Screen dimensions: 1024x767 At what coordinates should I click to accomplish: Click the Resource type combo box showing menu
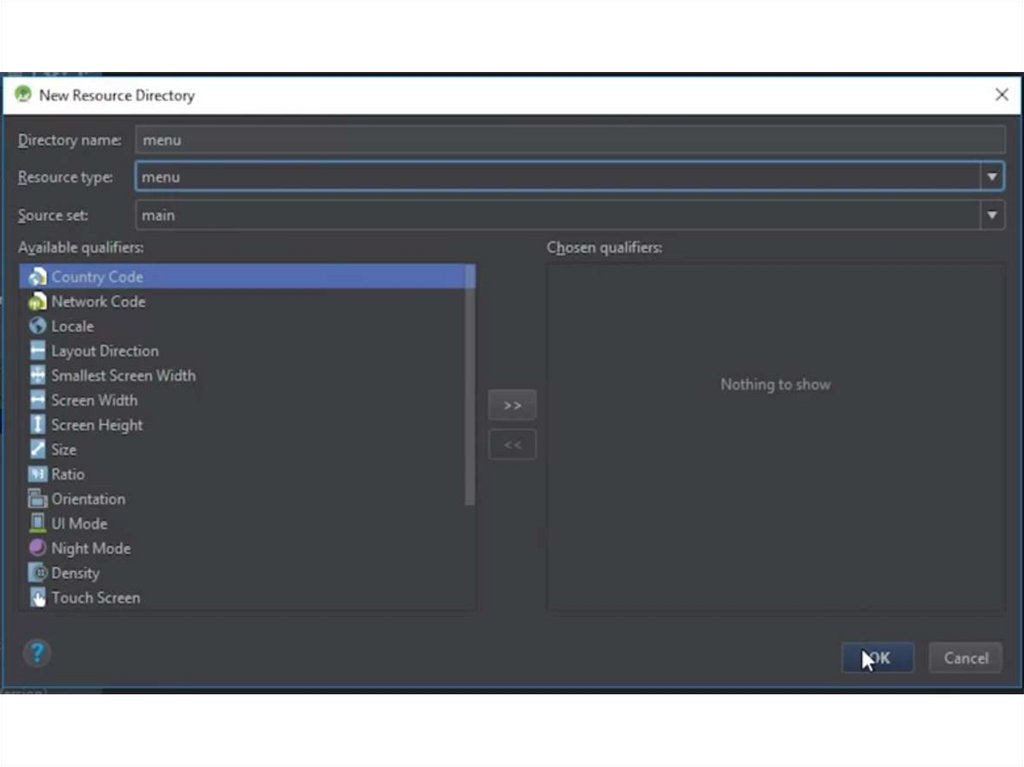pos(569,176)
